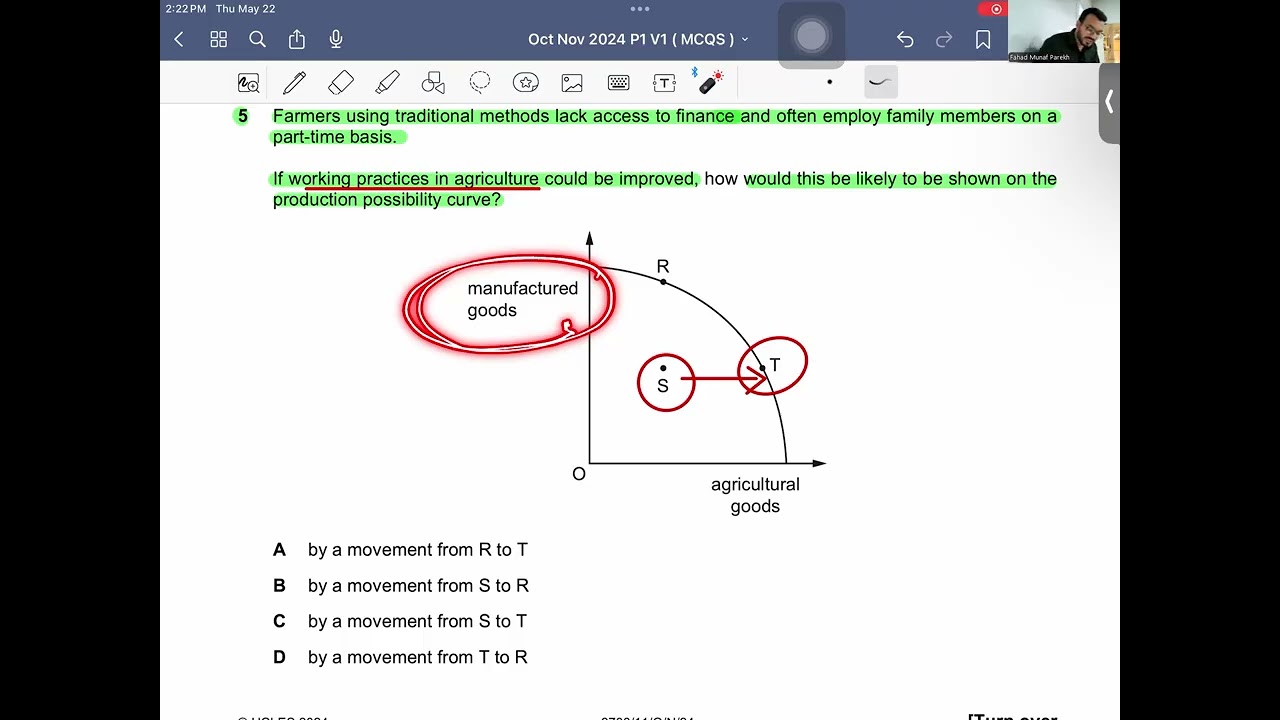Bookmark the current page
The height and width of the screenshot is (720, 1280).
click(983, 39)
